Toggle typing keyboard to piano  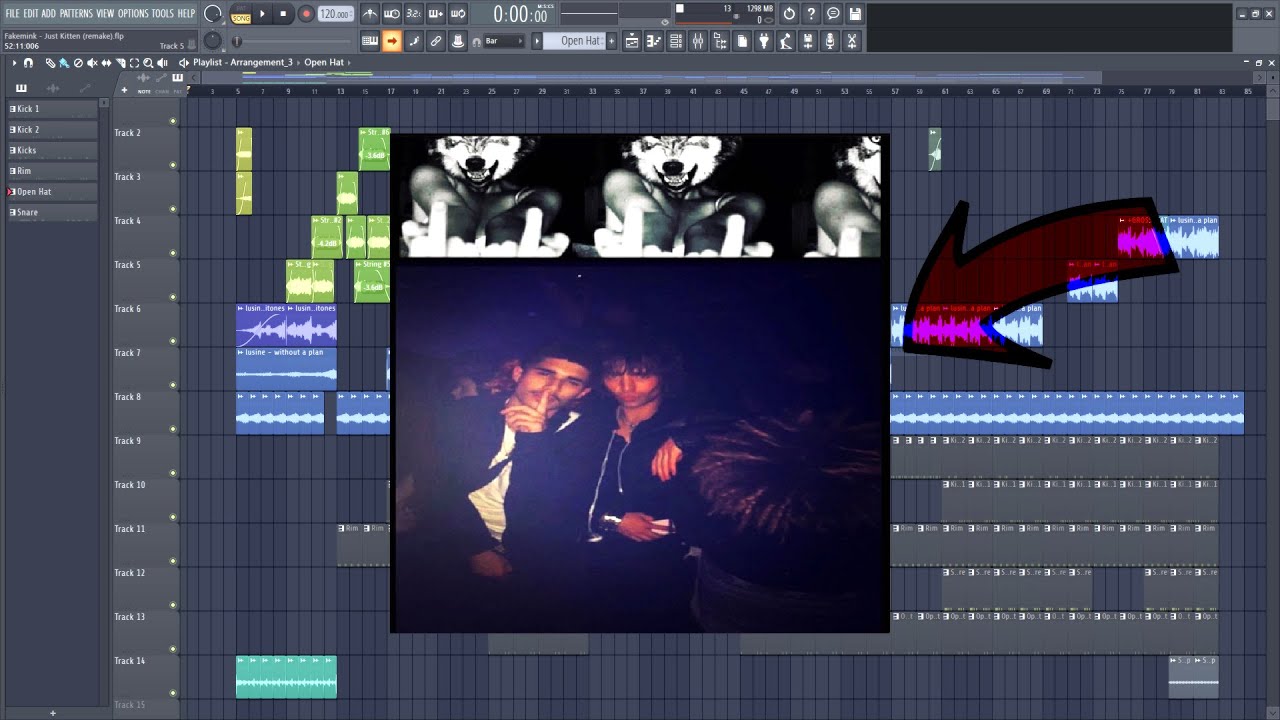point(369,41)
